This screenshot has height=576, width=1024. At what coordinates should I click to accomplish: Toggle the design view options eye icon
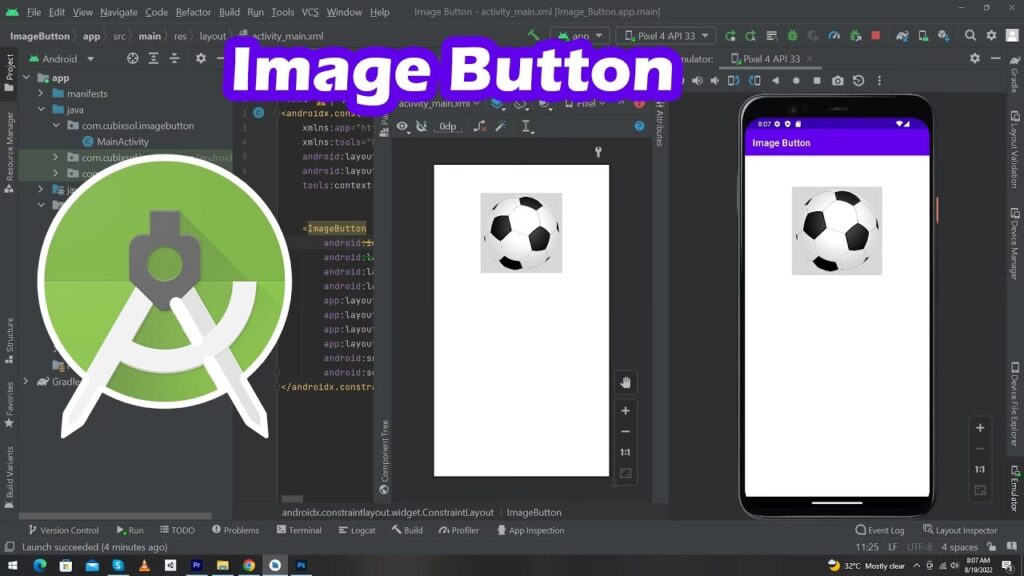[x=402, y=126]
